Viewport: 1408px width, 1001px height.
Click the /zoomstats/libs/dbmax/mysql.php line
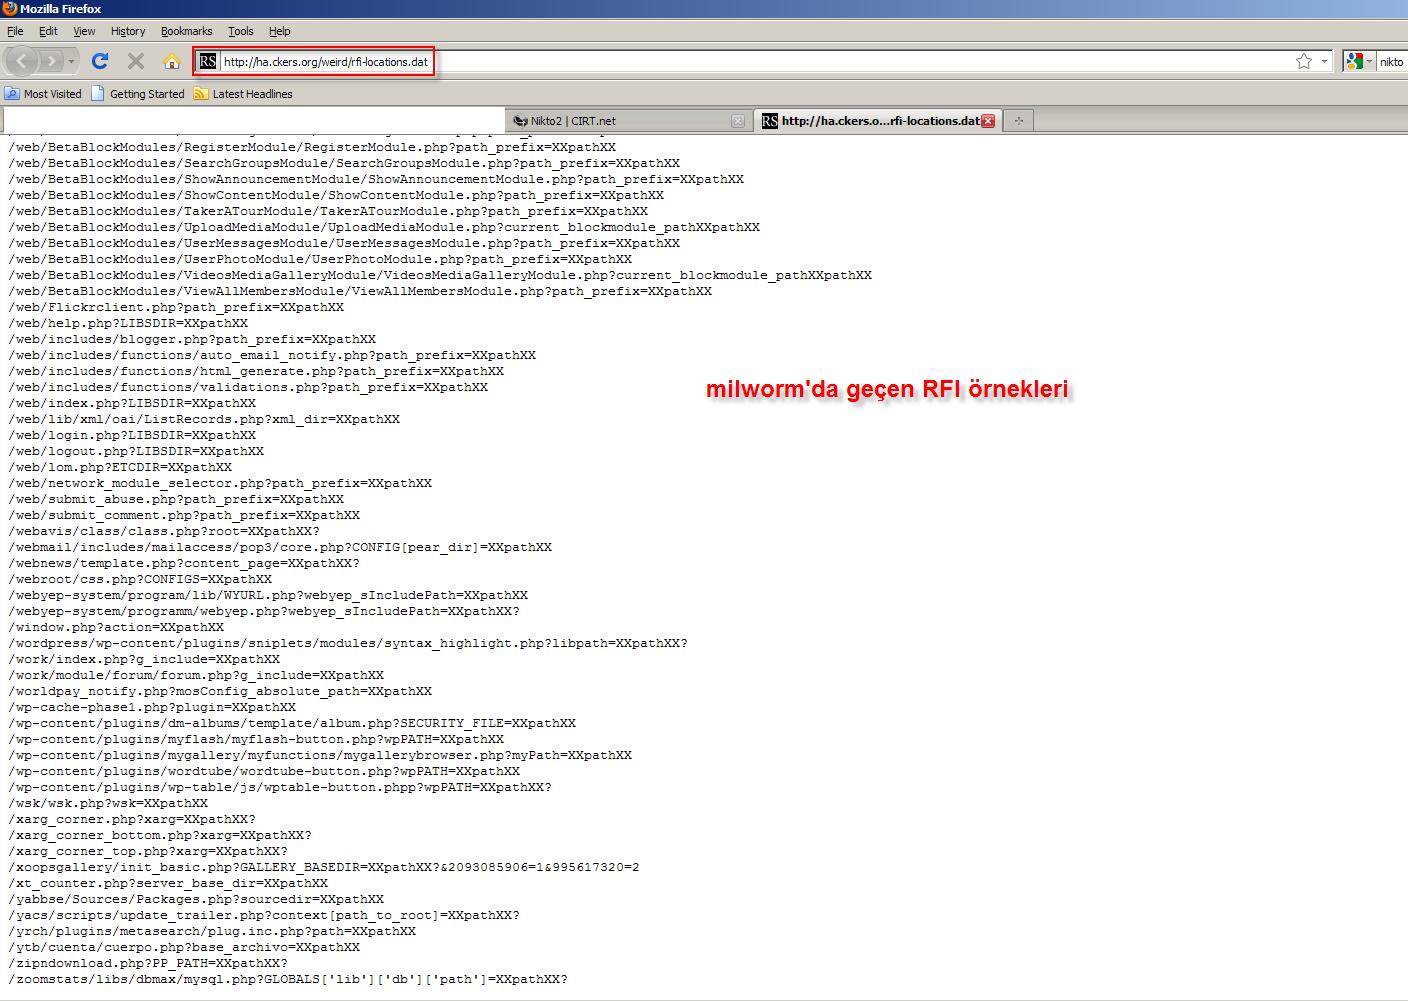click(x=288, y=979)
